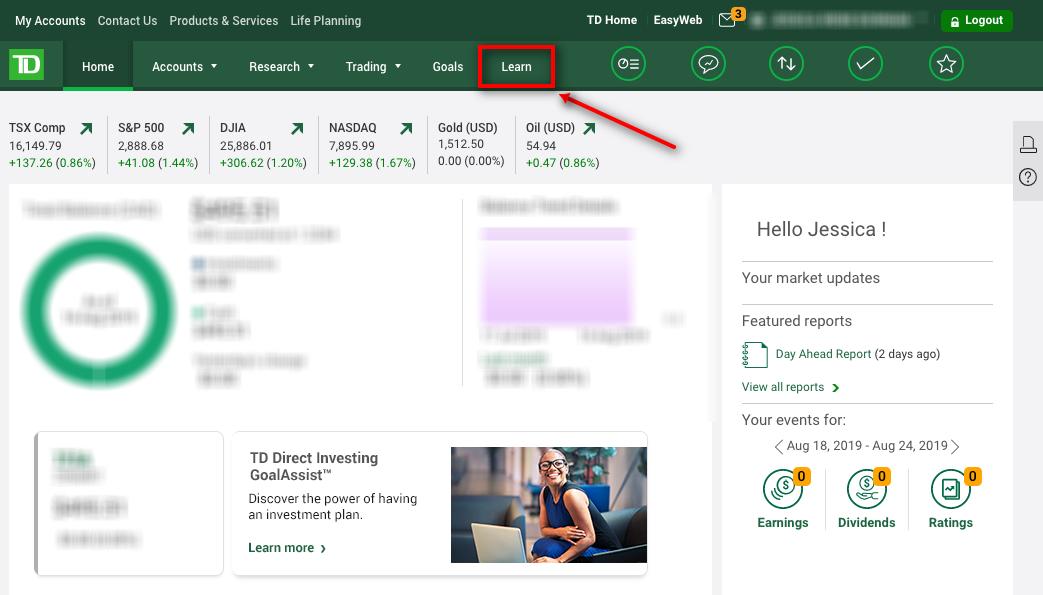Click the View all reports link
Viewport: 1043px width, 595px height.
[x=783, y=387]
